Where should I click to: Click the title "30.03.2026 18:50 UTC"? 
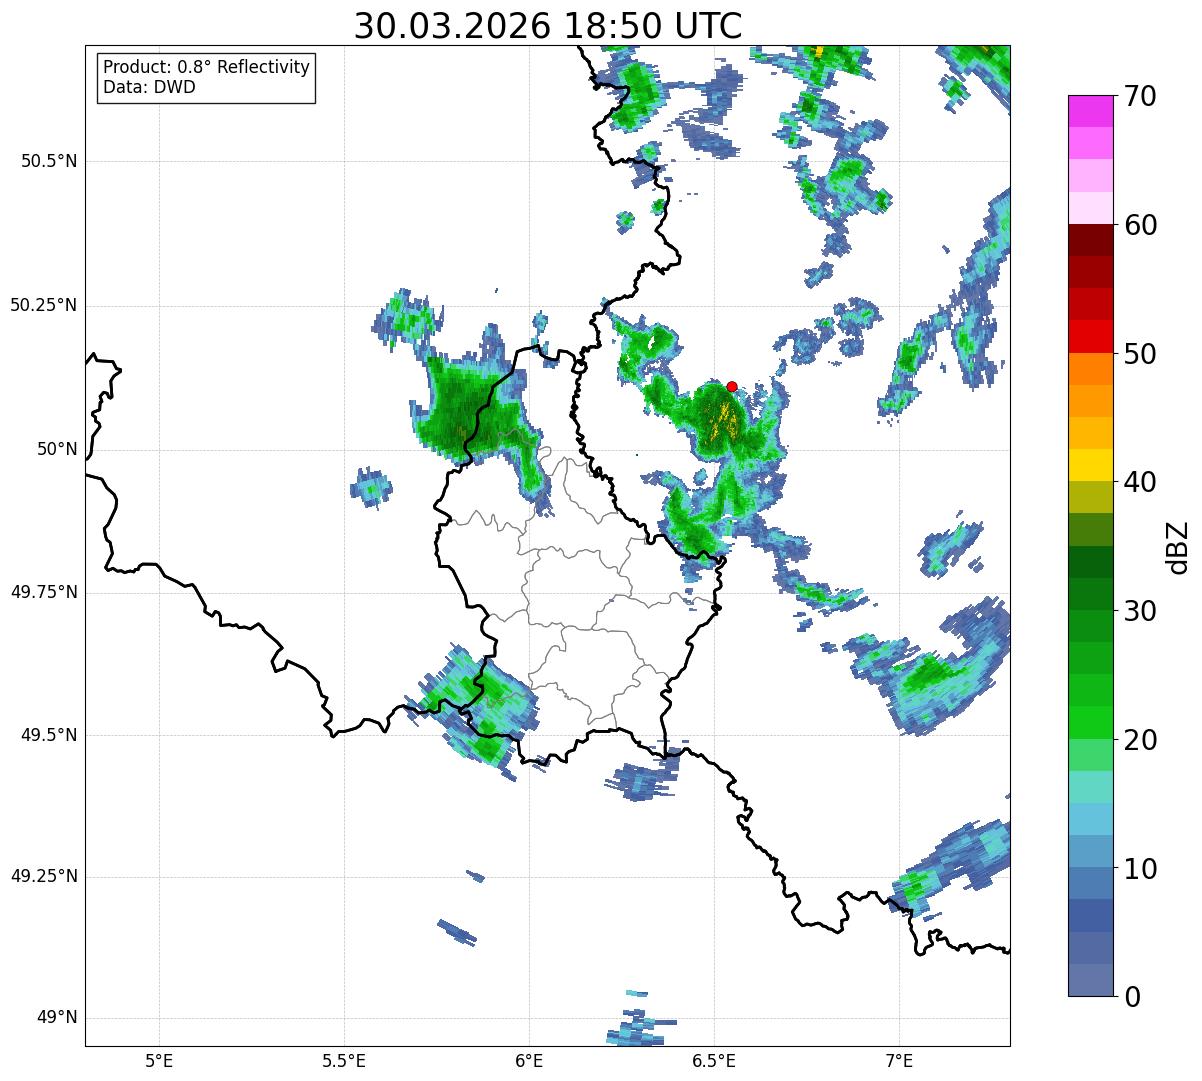click(x=548, y=26)
